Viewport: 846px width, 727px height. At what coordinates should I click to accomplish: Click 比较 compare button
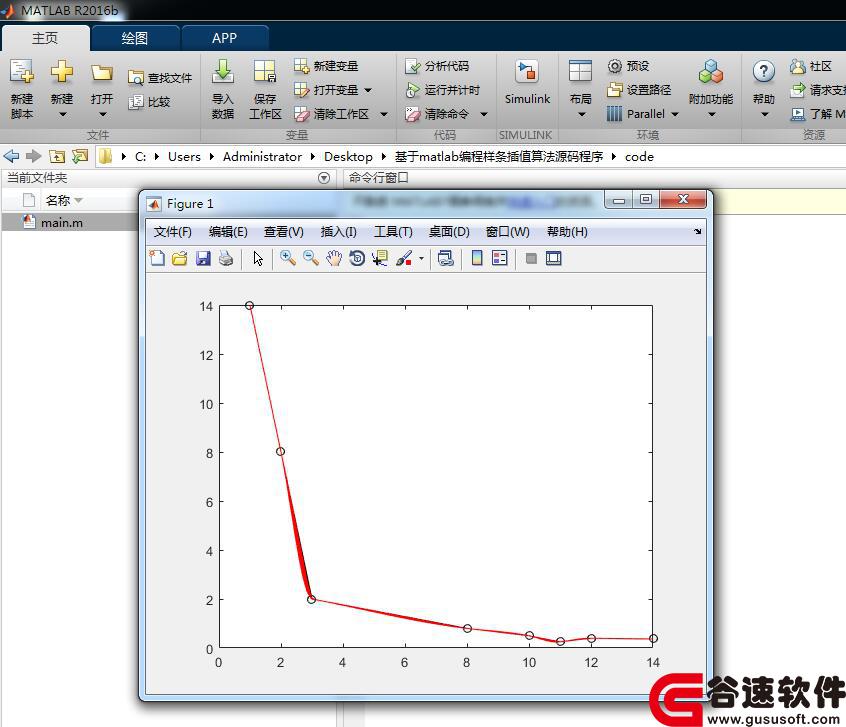click(x=149, y=101)
